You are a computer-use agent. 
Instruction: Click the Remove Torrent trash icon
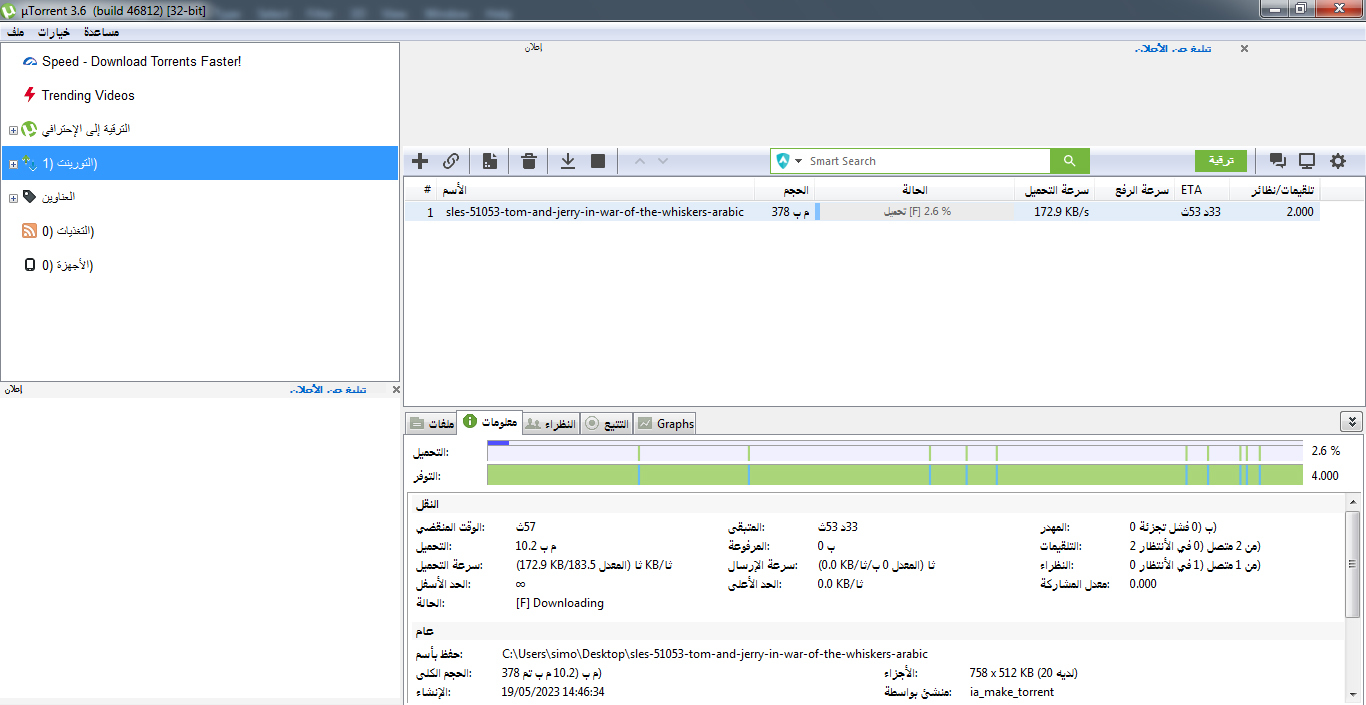pyautogui.click(x=529, y=161)
